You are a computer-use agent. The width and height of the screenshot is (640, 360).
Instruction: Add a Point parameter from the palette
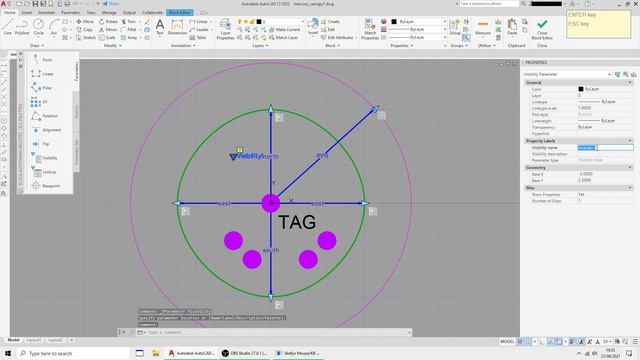click(x=43, y=60)
